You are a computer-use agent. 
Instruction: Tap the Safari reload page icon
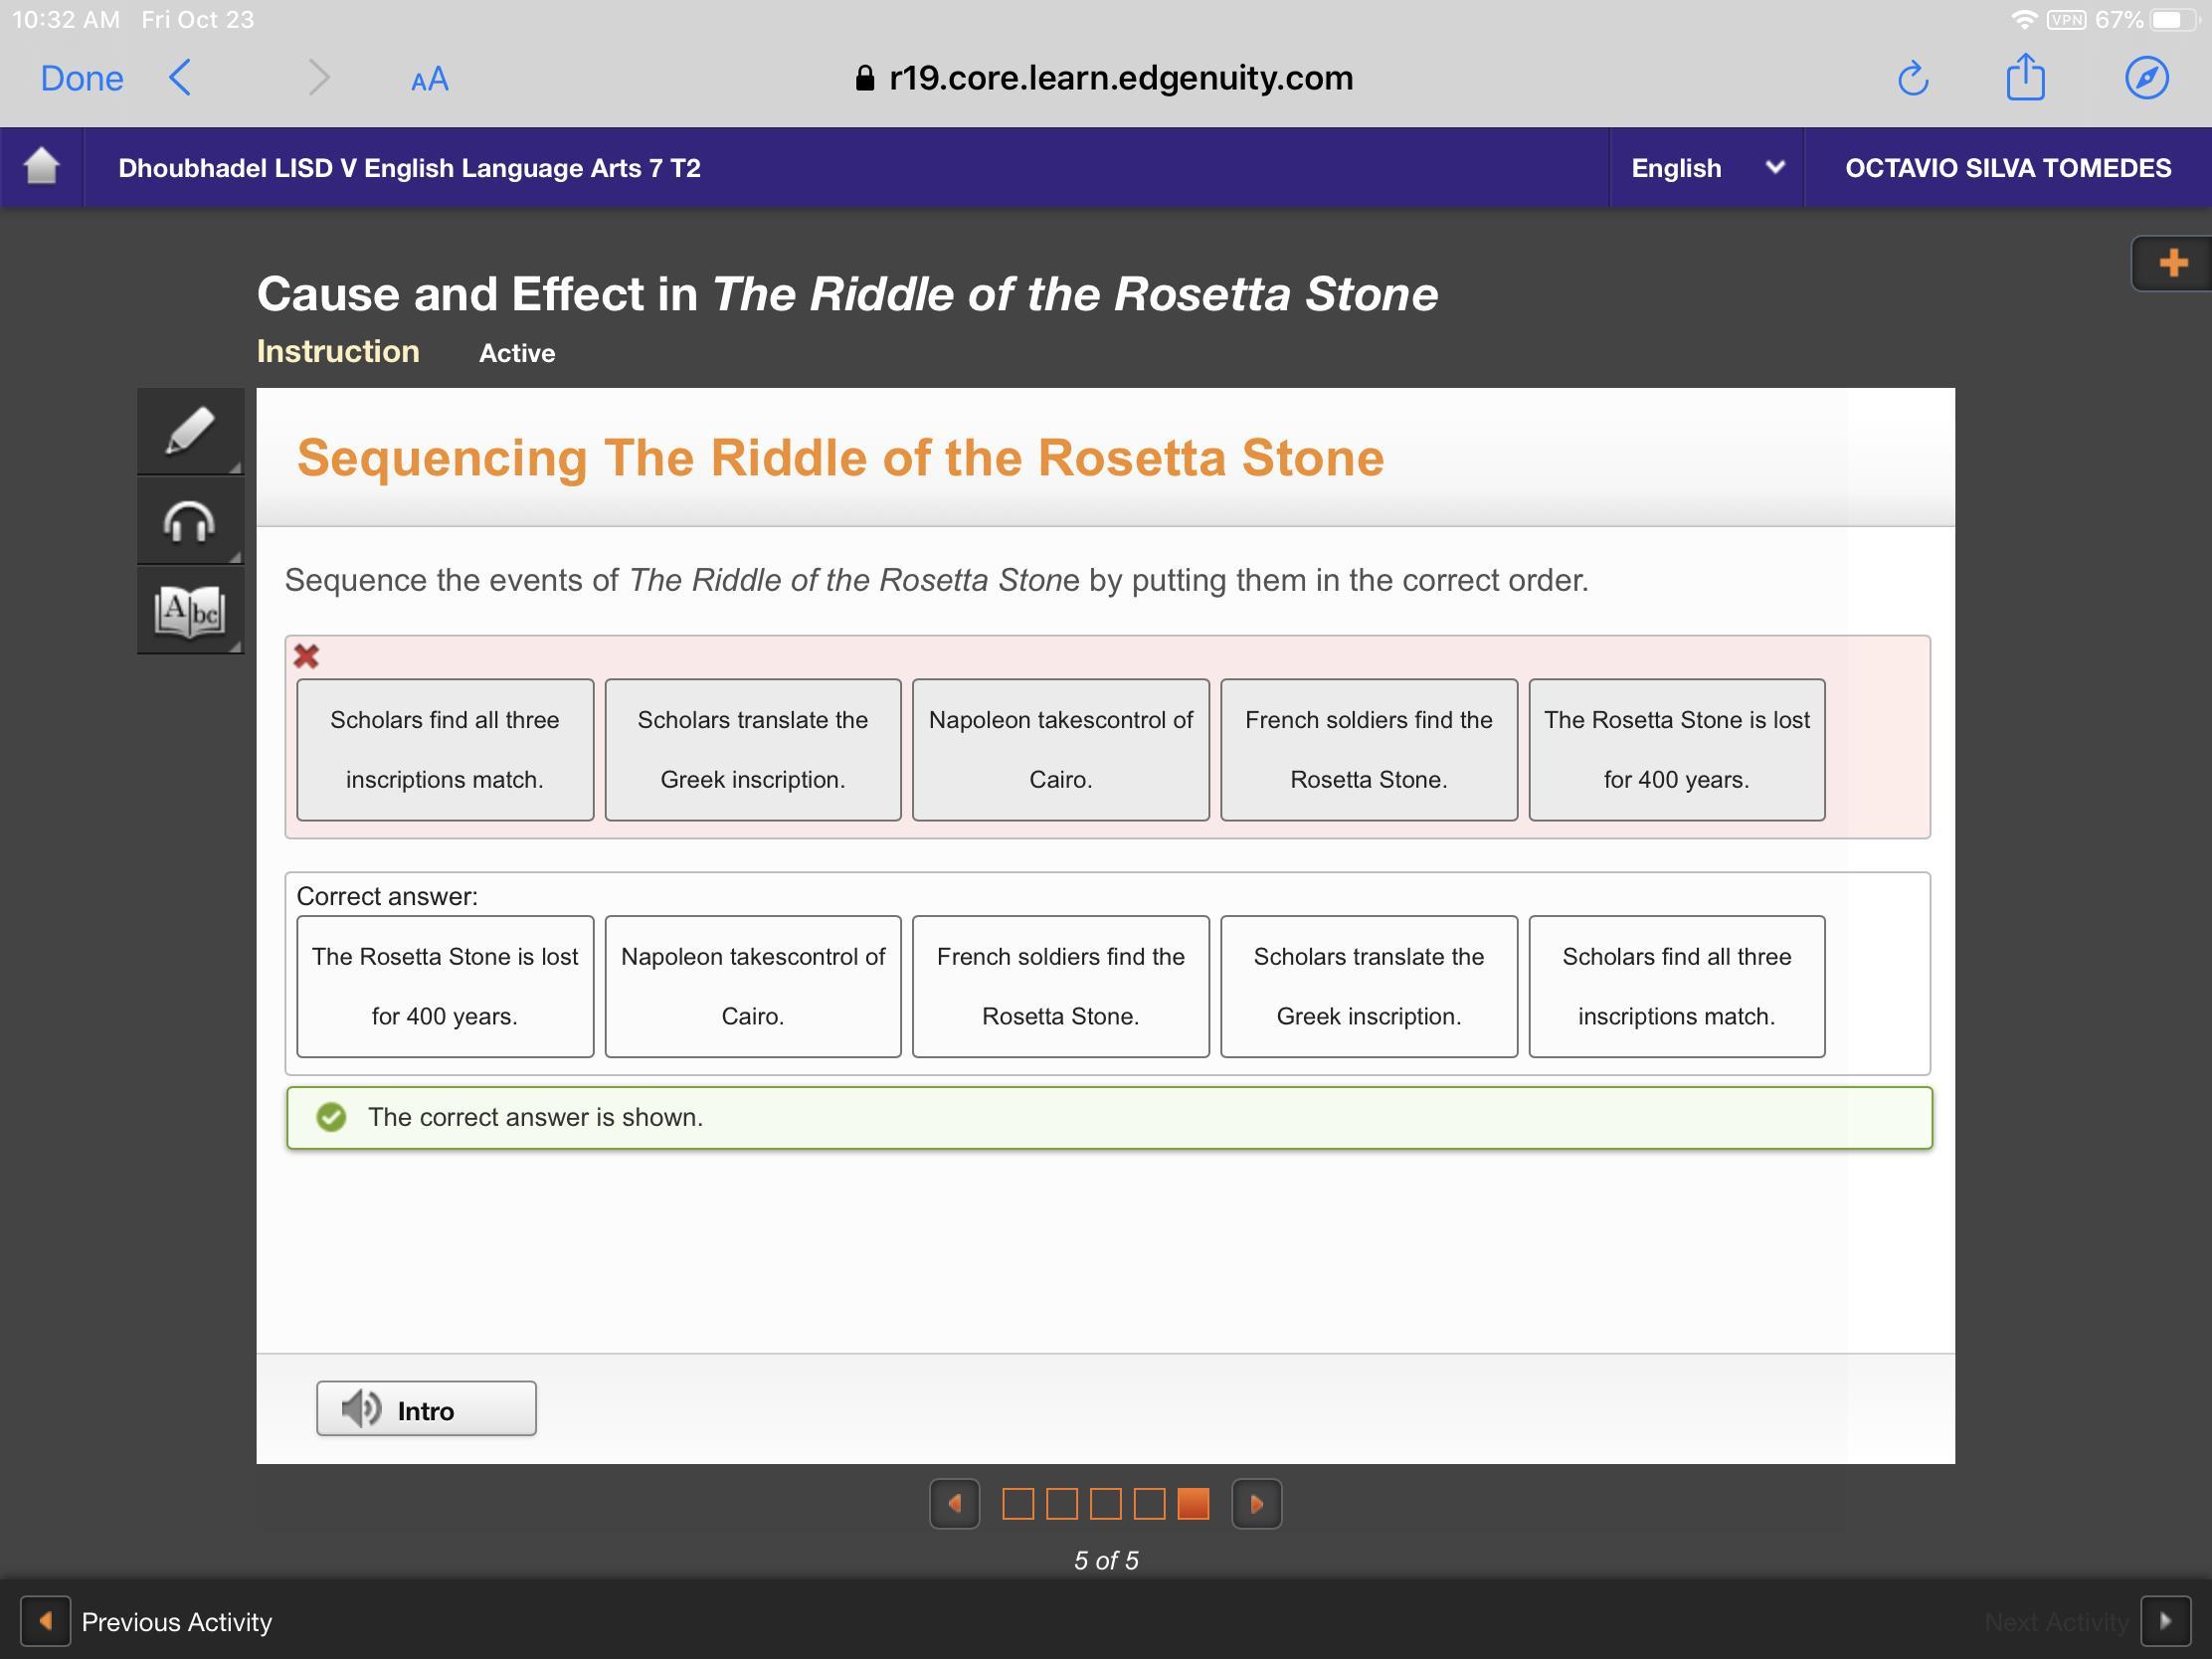click(1912, 78)
